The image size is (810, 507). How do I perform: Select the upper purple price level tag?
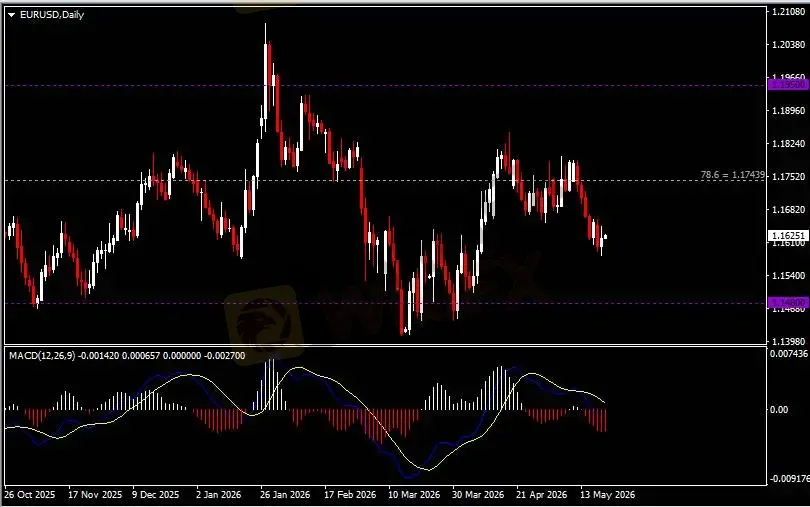[788, 84]
